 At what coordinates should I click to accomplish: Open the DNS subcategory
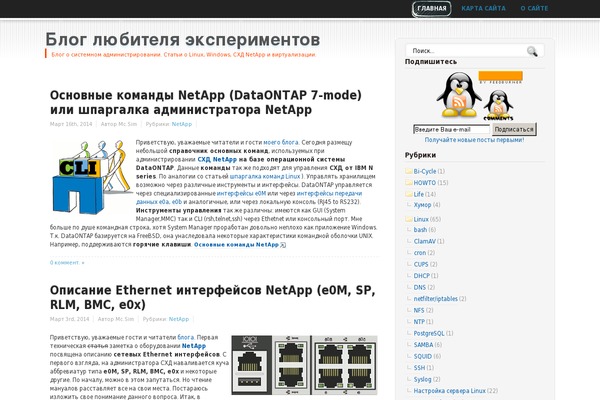pyautogui.click(x=420, y=287)
